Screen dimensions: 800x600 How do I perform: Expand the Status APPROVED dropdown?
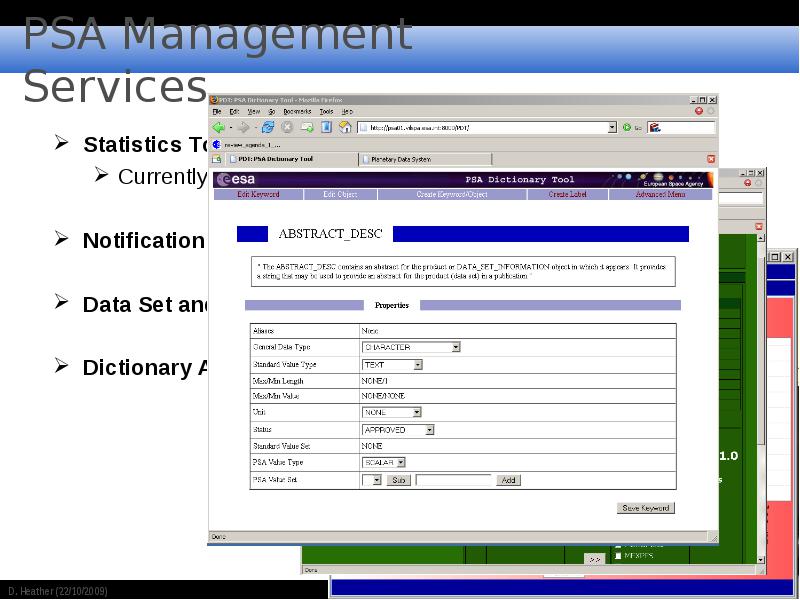398,430
